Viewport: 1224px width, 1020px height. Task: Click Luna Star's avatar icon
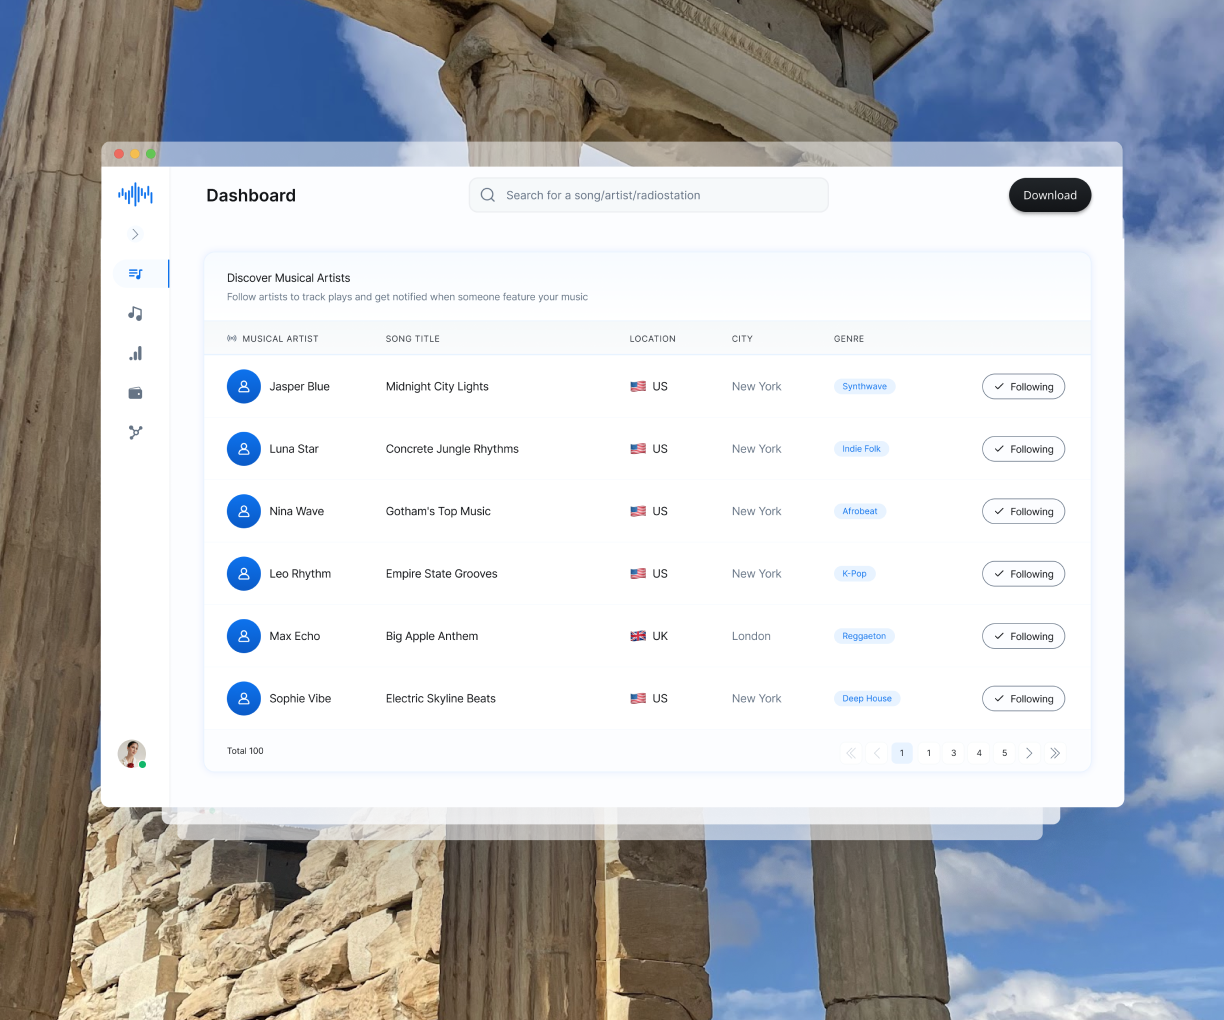tap(244, 449)
